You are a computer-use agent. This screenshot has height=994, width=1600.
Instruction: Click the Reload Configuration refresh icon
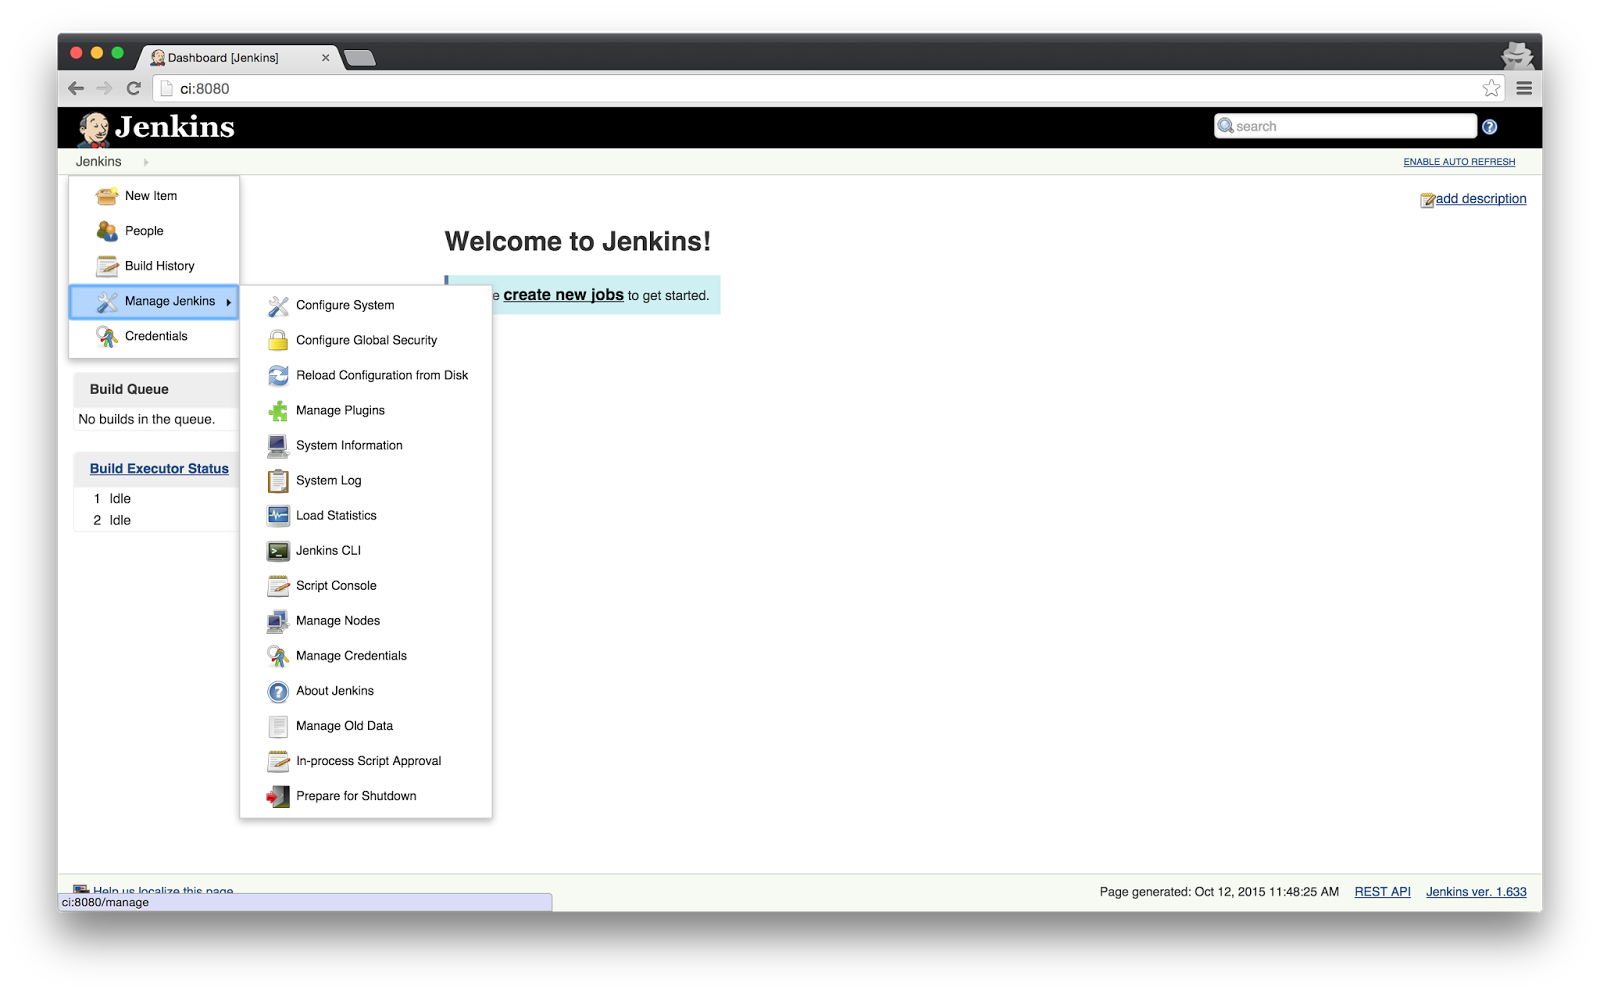point(278,376)
